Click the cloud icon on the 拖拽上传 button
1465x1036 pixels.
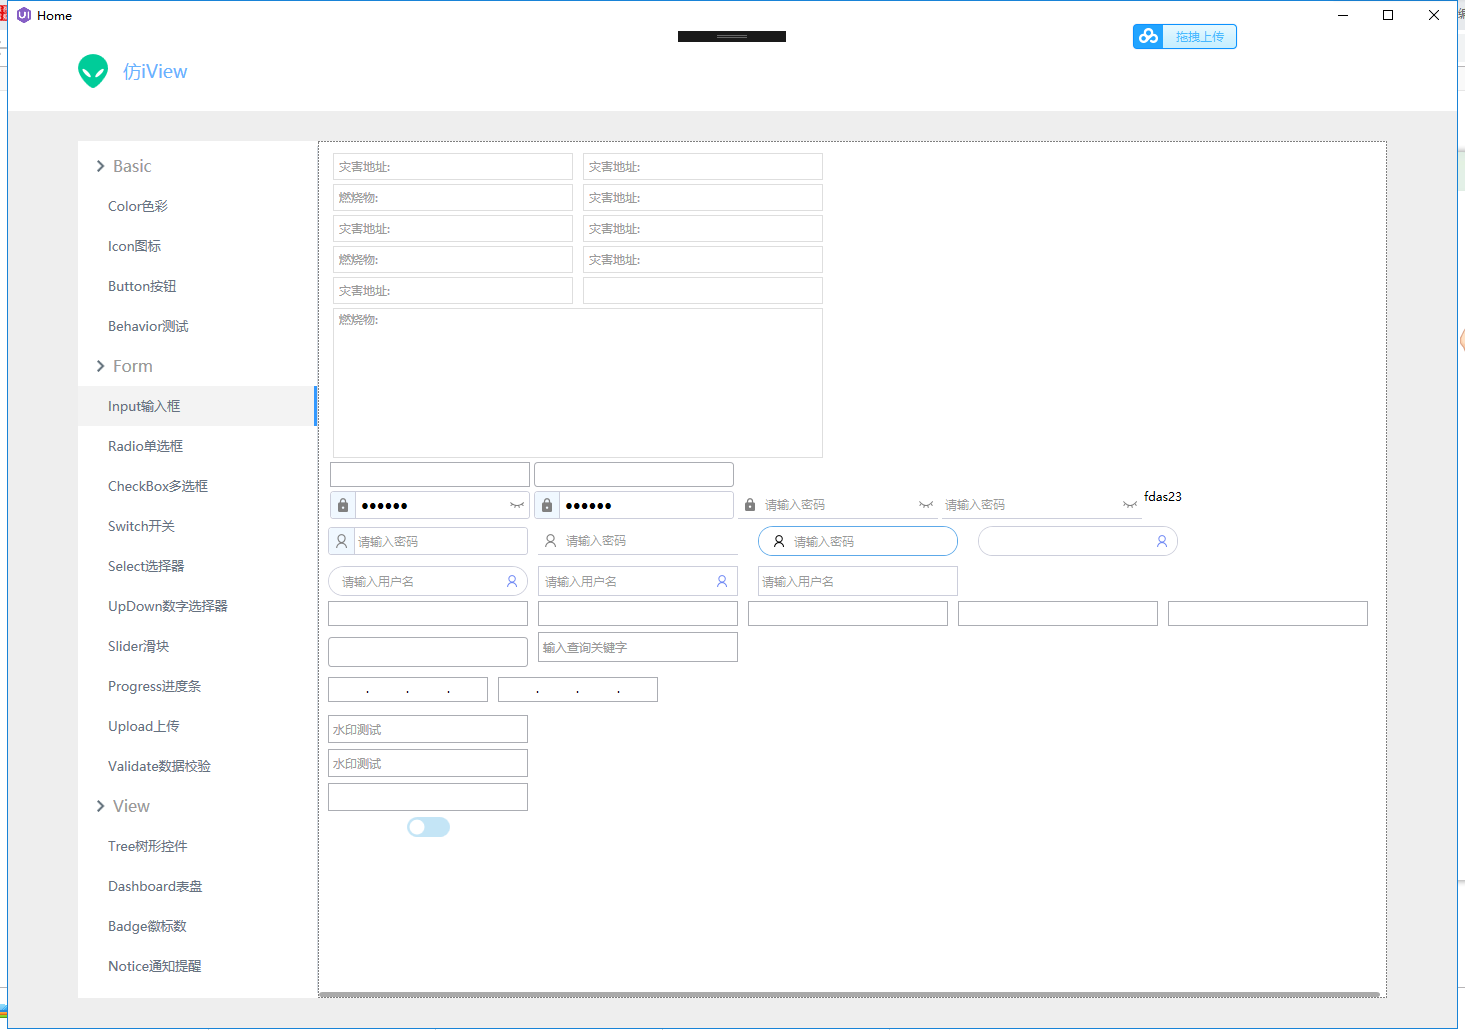[x=1148, y=37]
